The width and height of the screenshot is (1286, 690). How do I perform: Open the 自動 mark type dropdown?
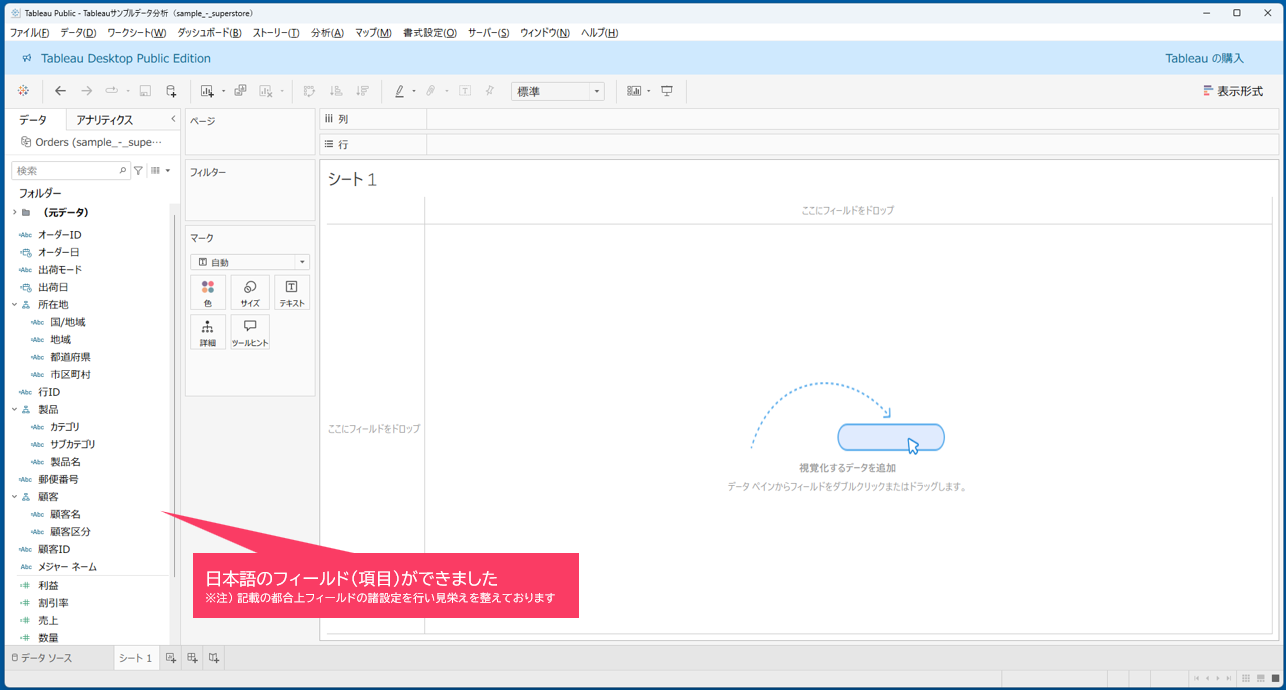(x=250, y=262)
